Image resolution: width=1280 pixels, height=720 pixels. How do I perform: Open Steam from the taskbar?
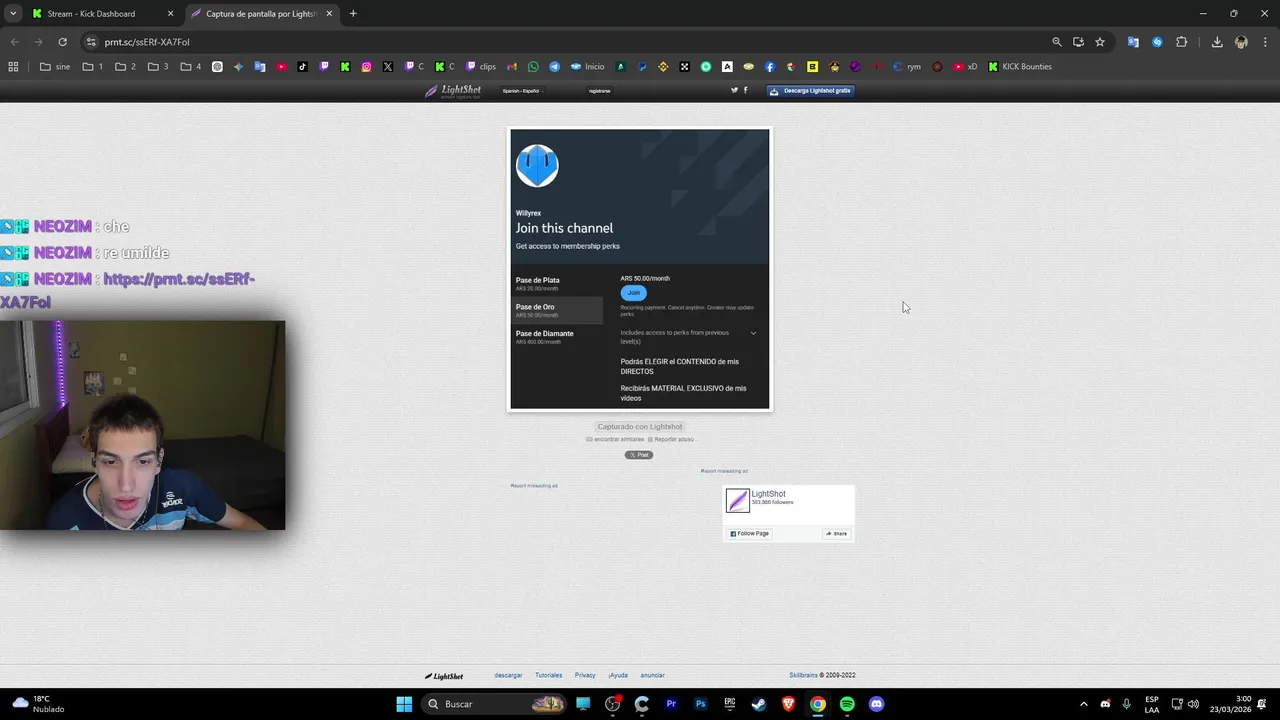click(x=759, y=704)
